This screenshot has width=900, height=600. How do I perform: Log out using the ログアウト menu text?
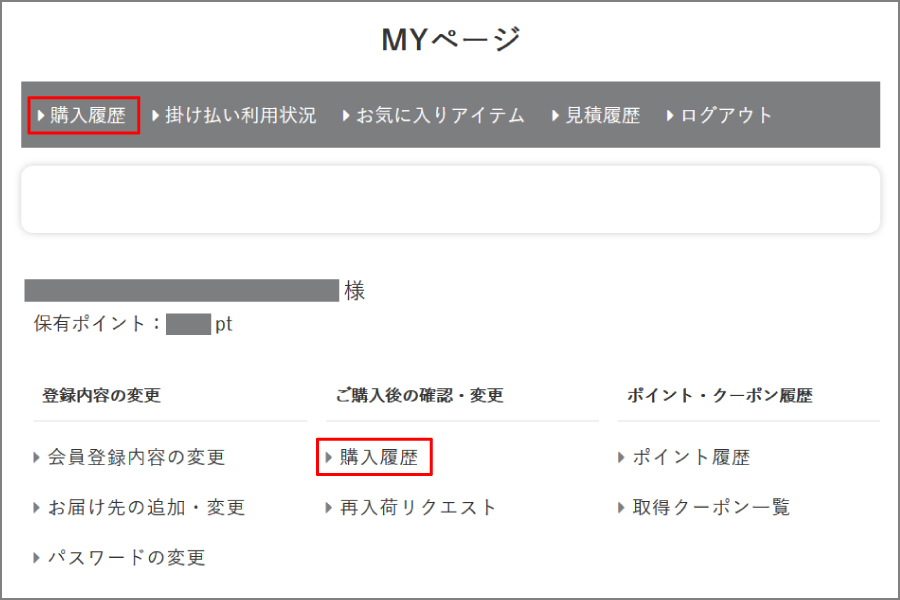point(726,116)
